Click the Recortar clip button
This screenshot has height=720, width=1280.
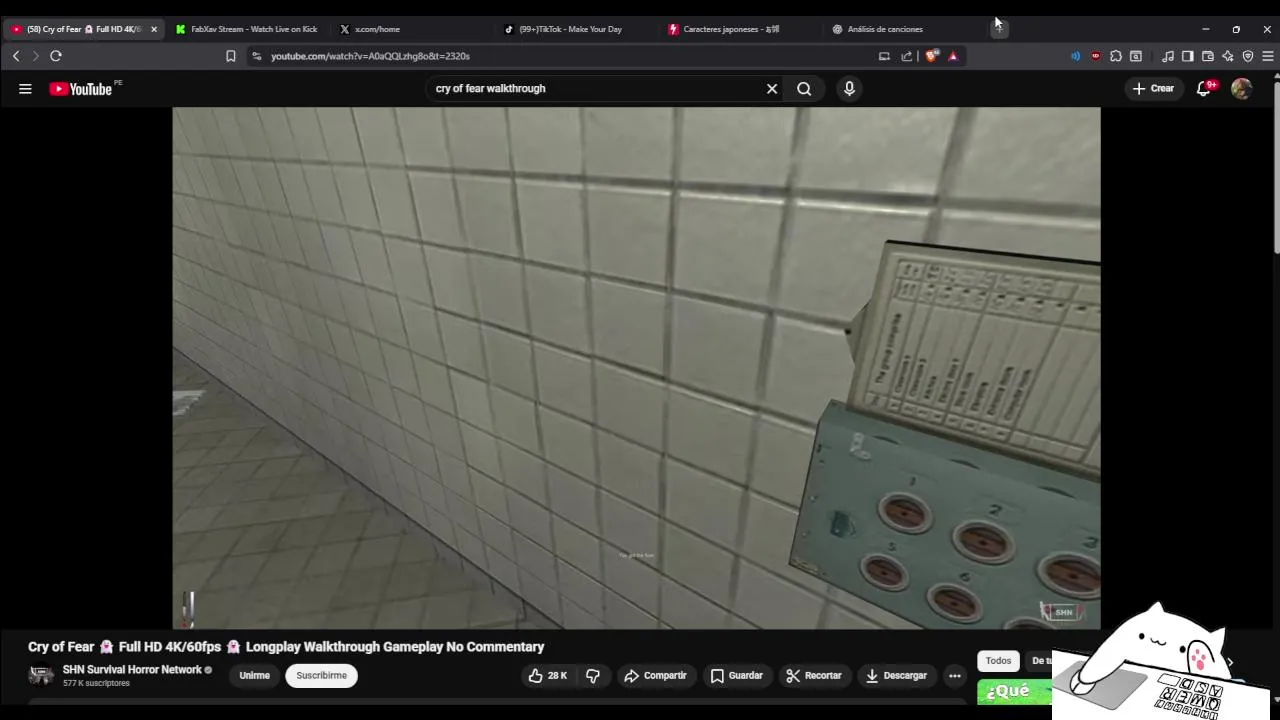(813, 676)
